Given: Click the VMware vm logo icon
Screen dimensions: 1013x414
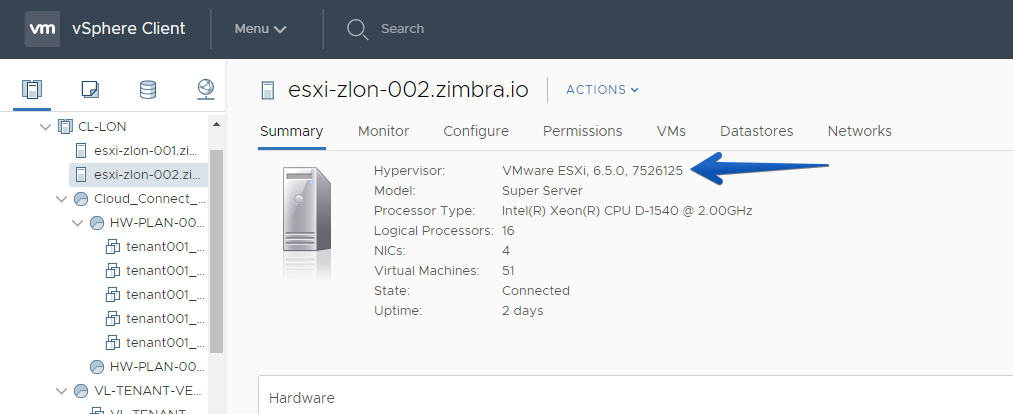Looking at the screenshot, I should click(43, 29).
